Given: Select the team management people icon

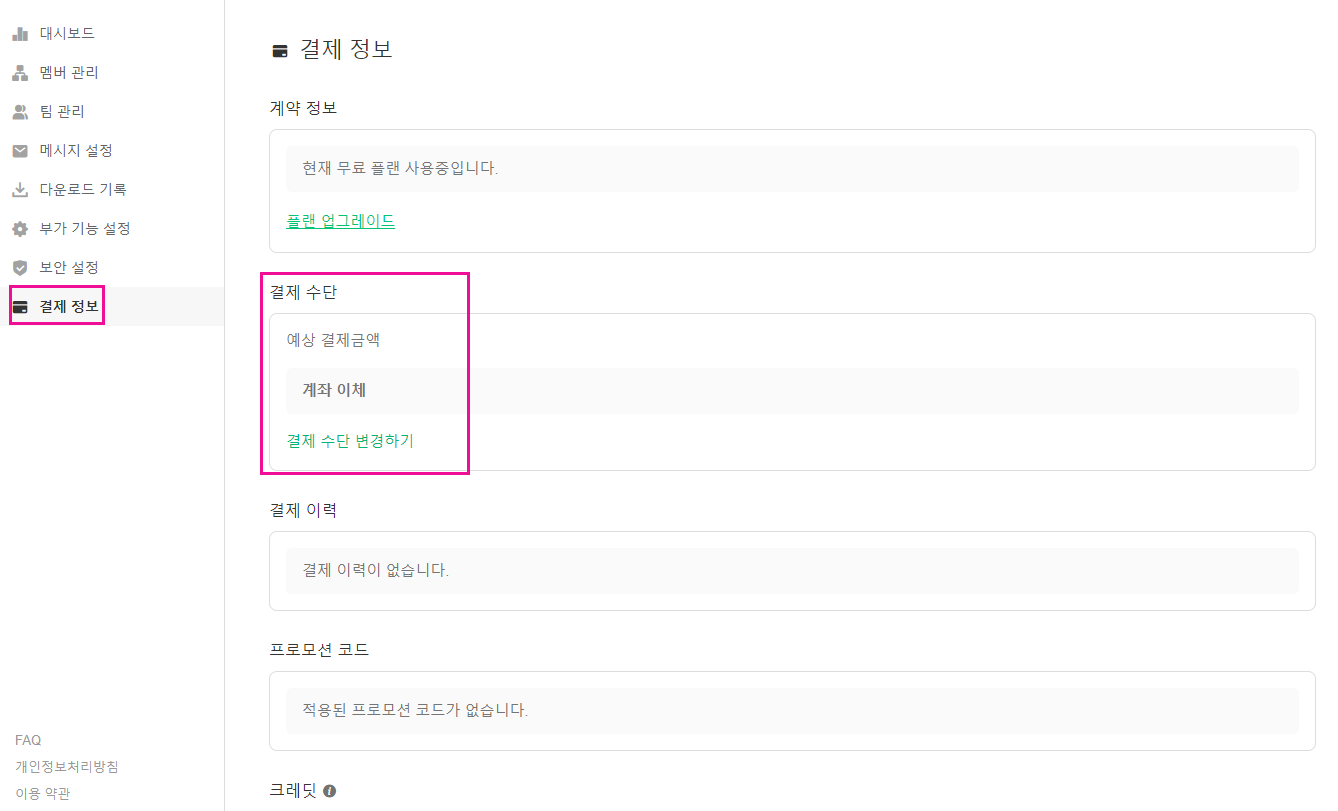Looking at the screenshot, I should click(20, 112).
